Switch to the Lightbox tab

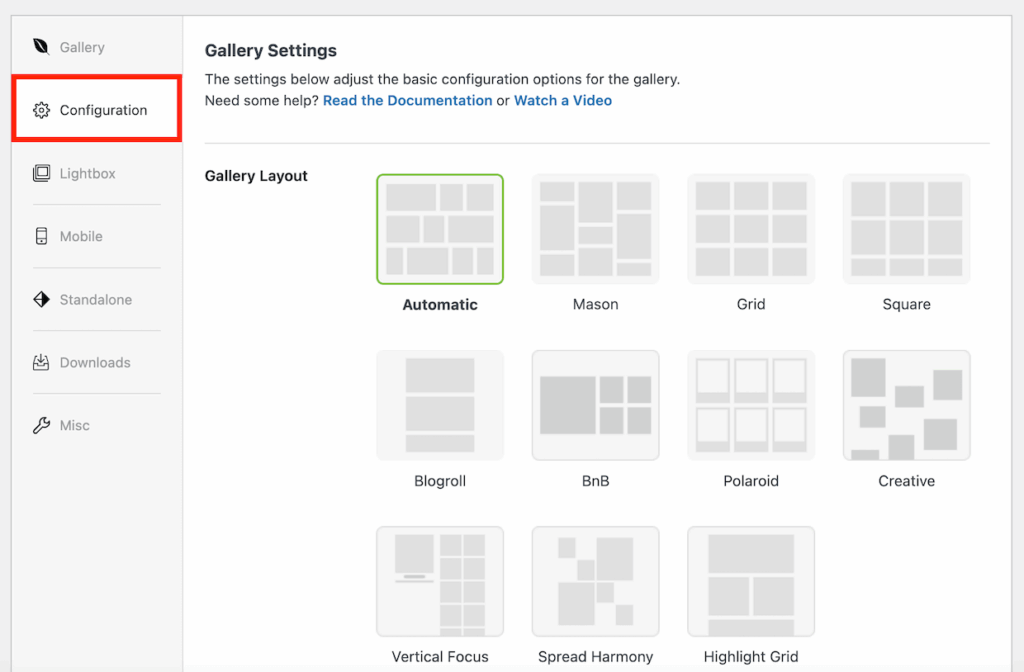tap(87, 173)
